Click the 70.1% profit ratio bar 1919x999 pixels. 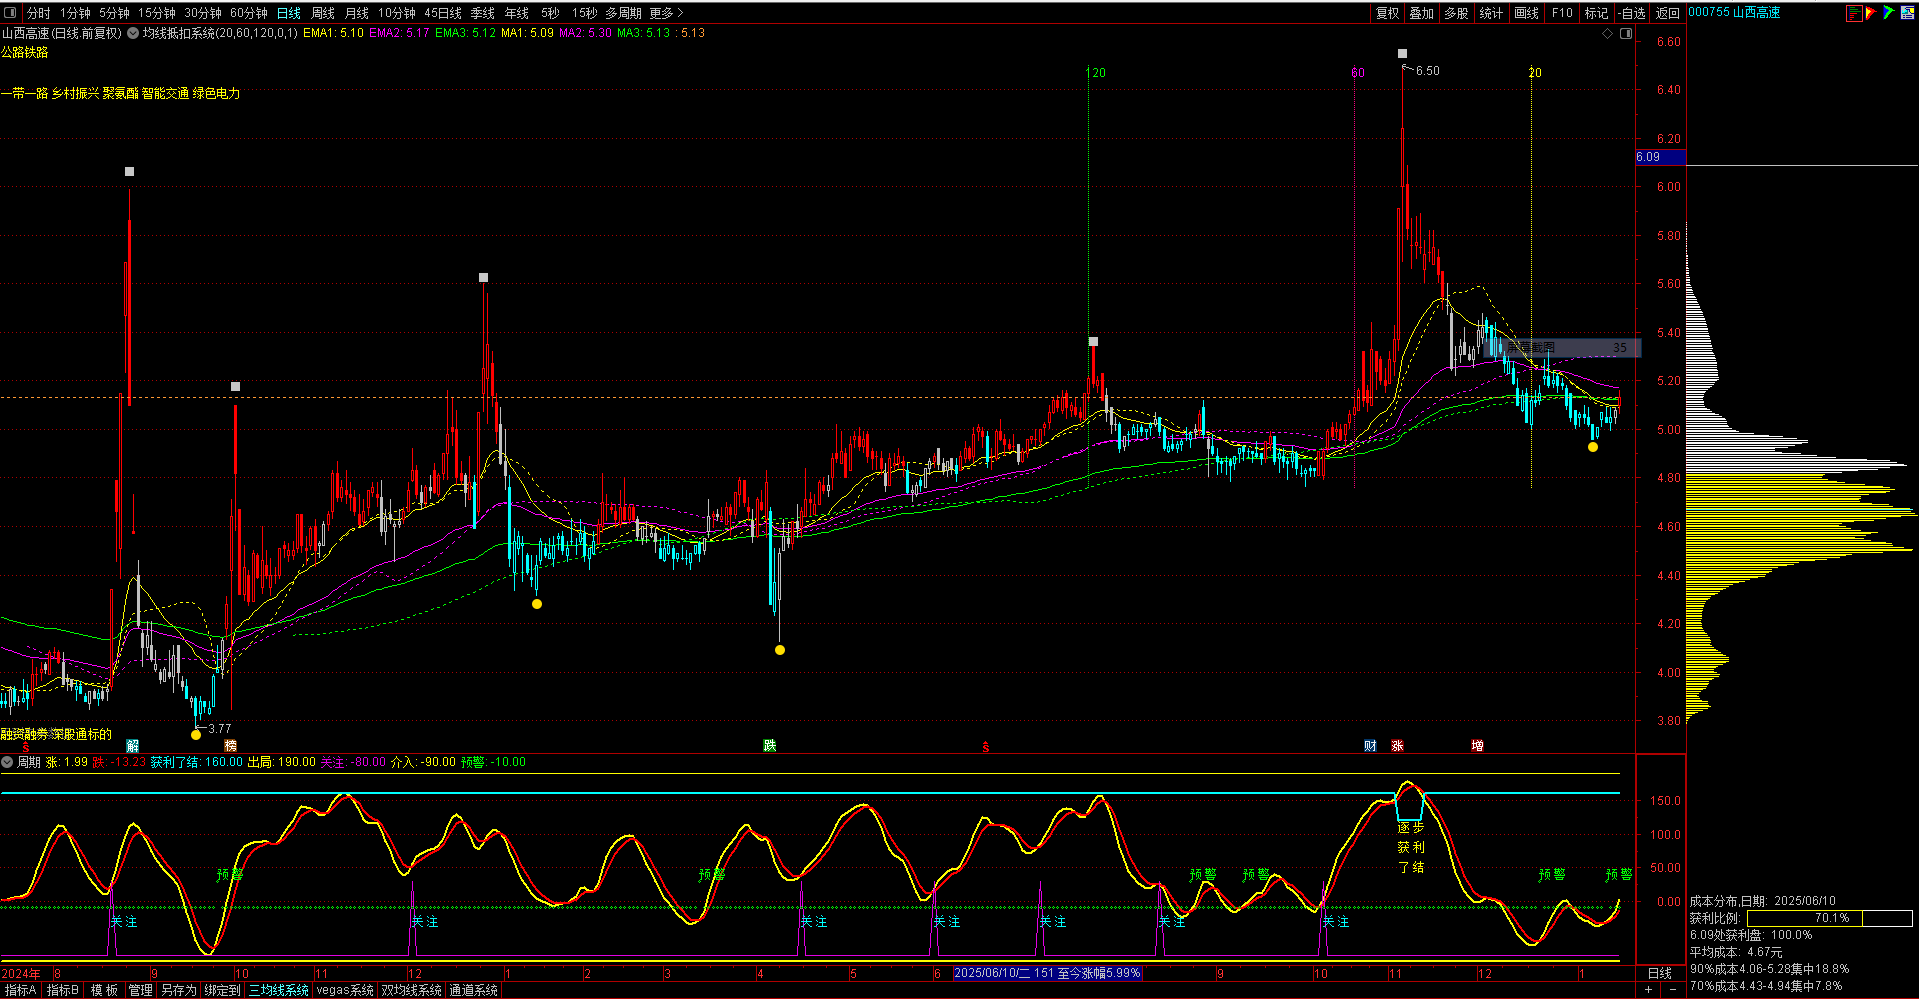click(1830, 918)
